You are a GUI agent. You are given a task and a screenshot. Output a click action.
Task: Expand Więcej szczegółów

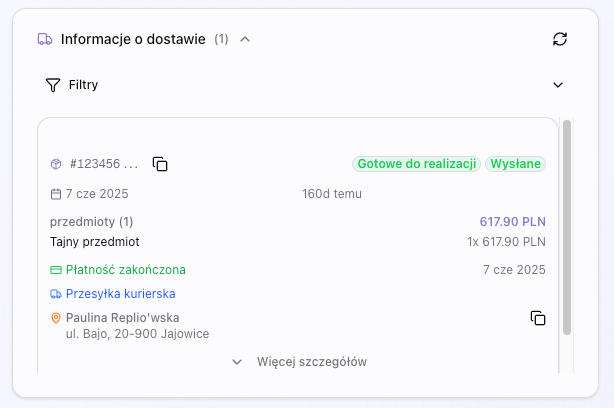(x=300, y=362)
